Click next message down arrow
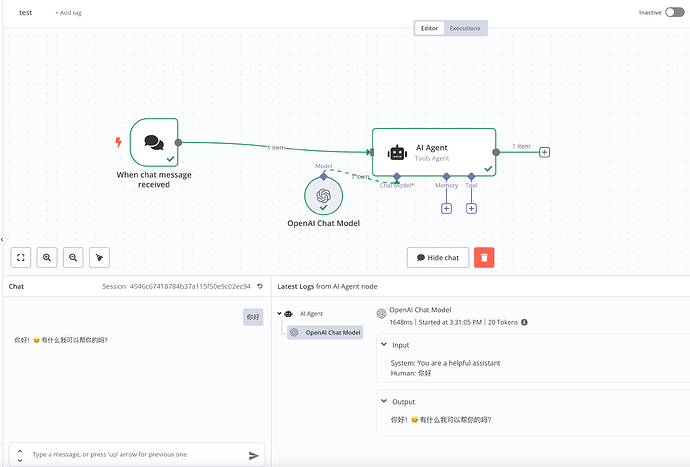The height and width of the screenshot is (467, 690). click(20, 460)
